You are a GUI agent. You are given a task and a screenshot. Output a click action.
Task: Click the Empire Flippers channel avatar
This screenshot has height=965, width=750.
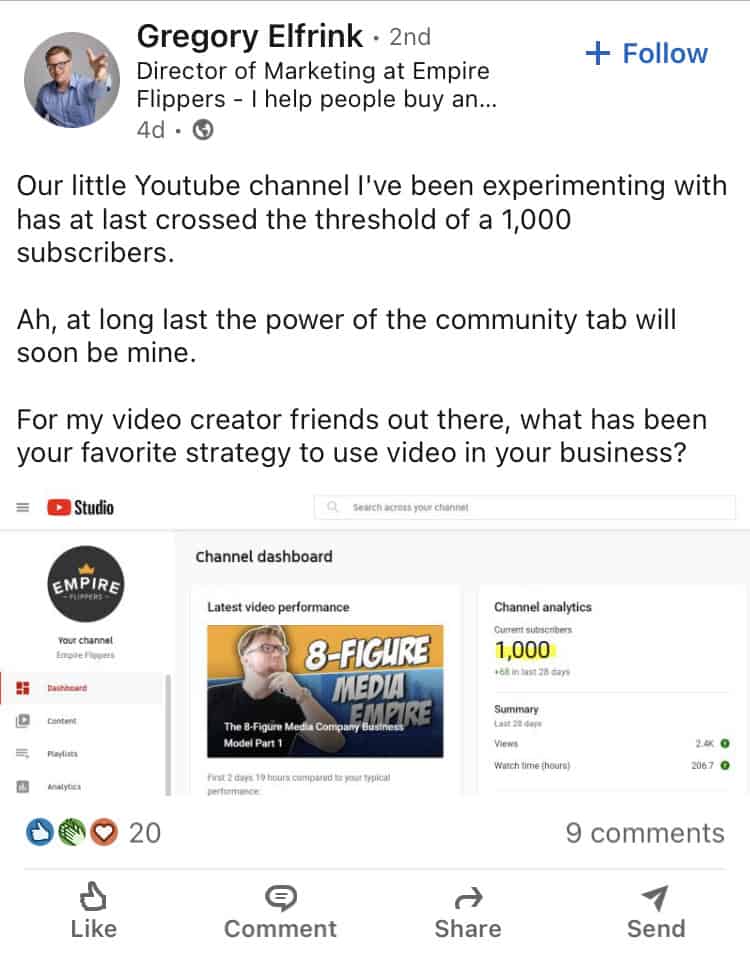[x=86, y=584]
